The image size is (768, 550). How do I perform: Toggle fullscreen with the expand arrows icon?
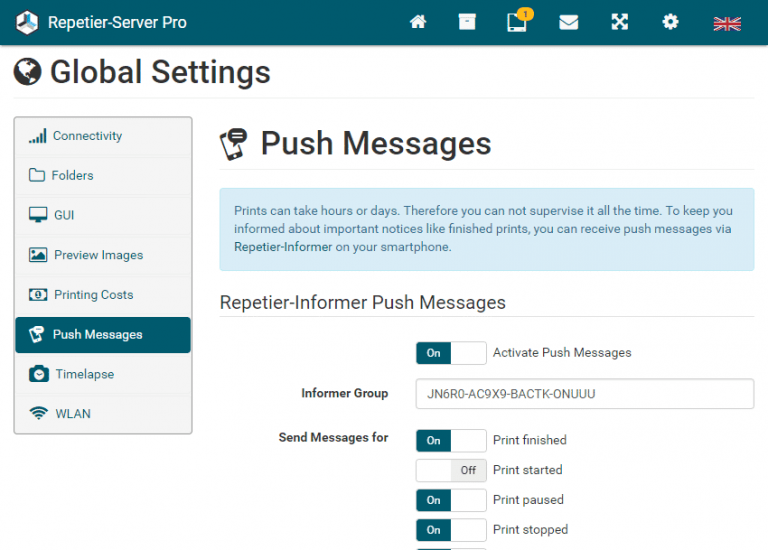pos(620,22)
